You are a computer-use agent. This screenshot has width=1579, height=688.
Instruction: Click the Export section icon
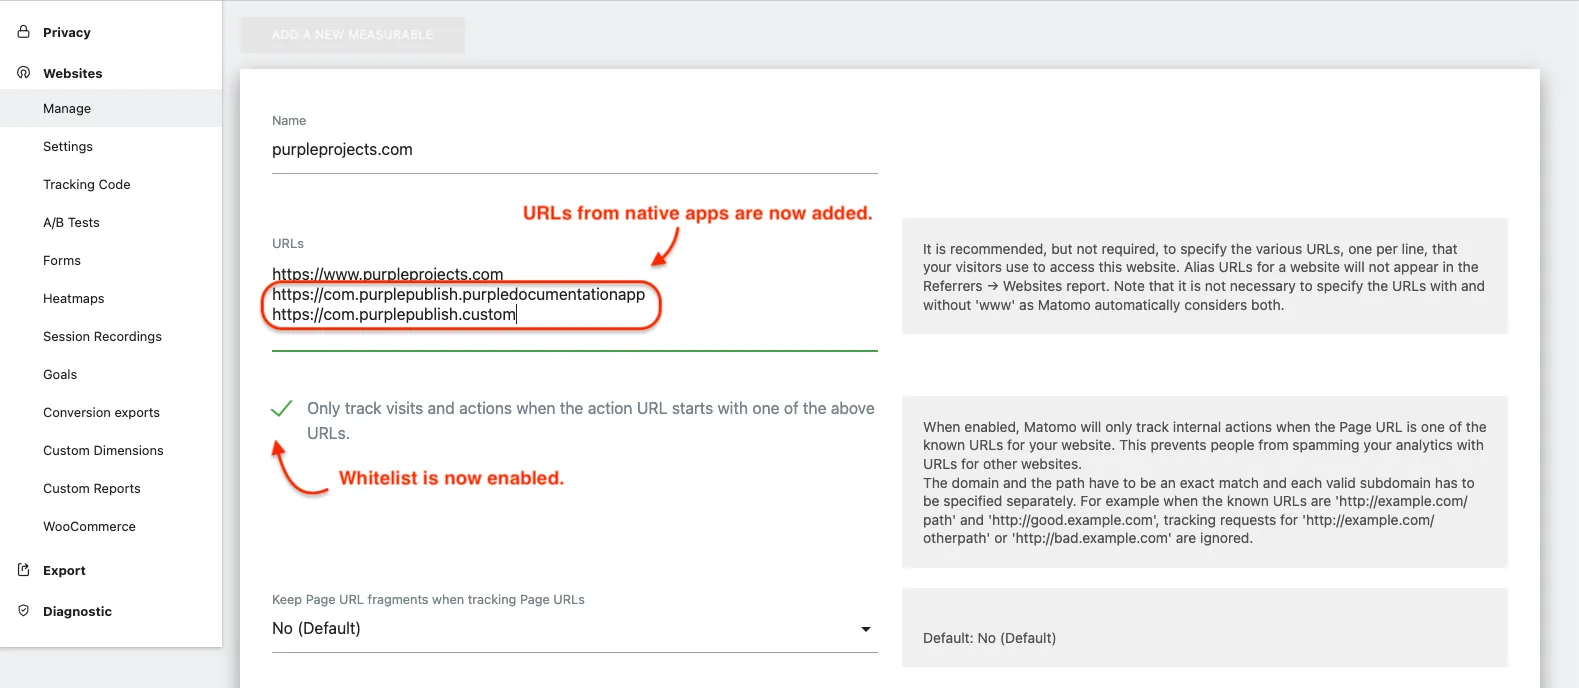pyautogui.click(x=24, y=570)
